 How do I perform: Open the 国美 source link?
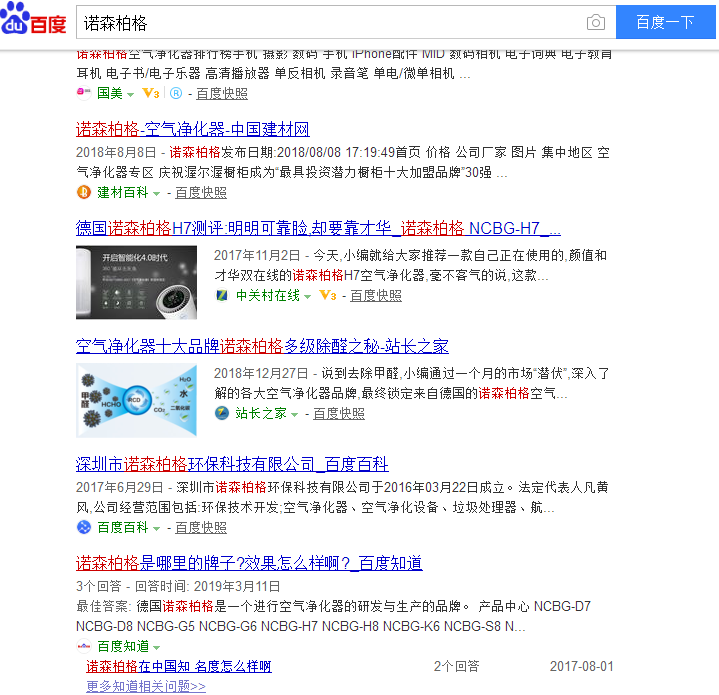point(110,93)
